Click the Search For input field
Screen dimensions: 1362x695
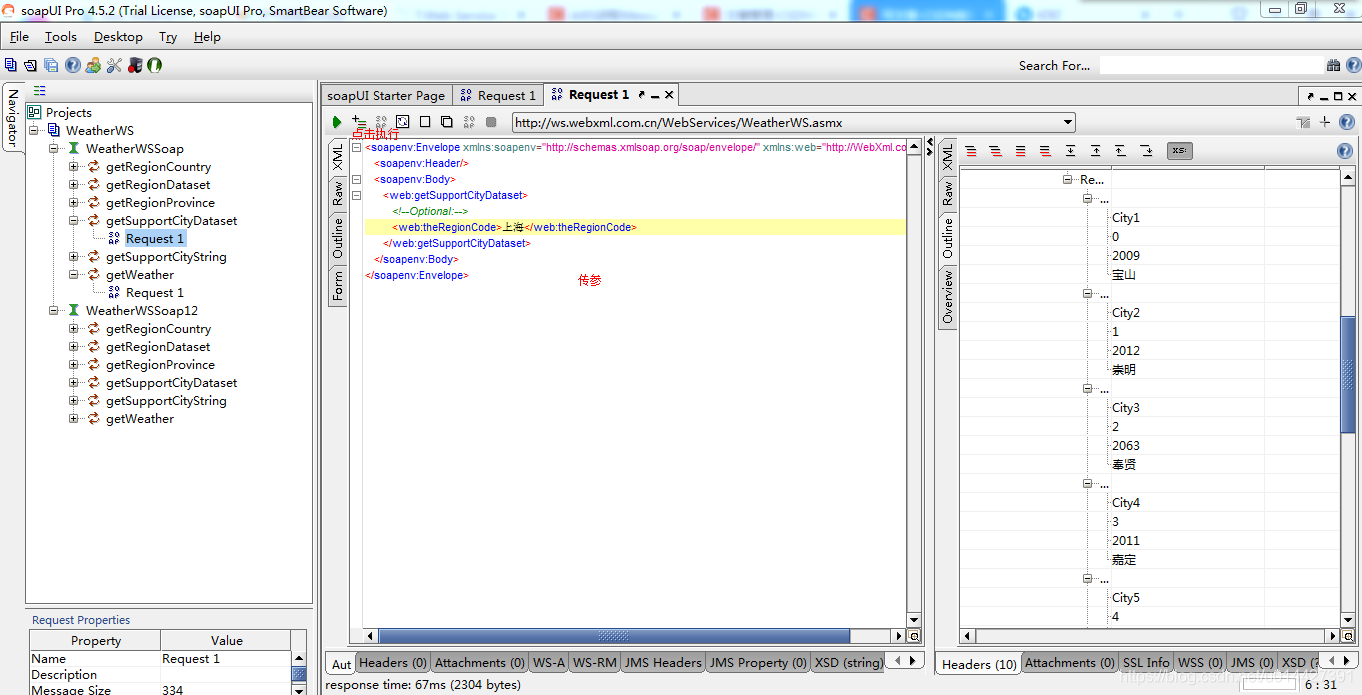pos(1210,65)
